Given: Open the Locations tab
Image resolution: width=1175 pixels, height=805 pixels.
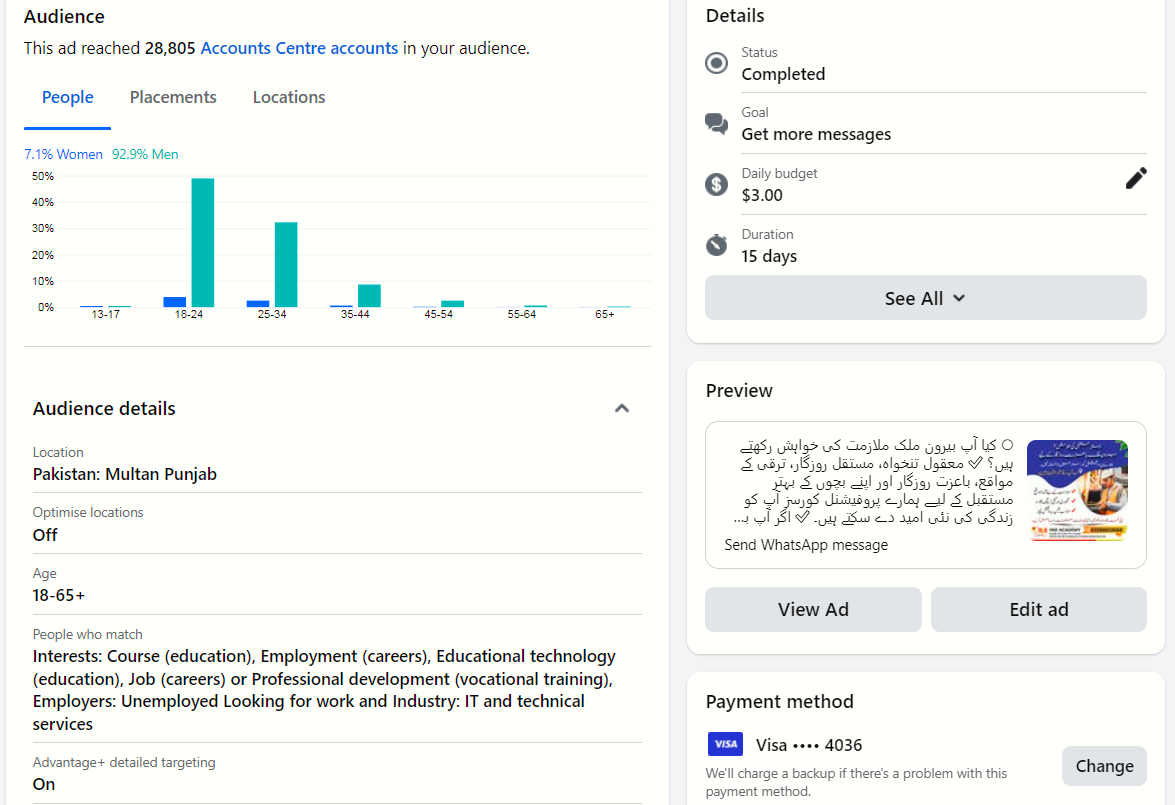Looking at the screenshot, I should 289,97.
